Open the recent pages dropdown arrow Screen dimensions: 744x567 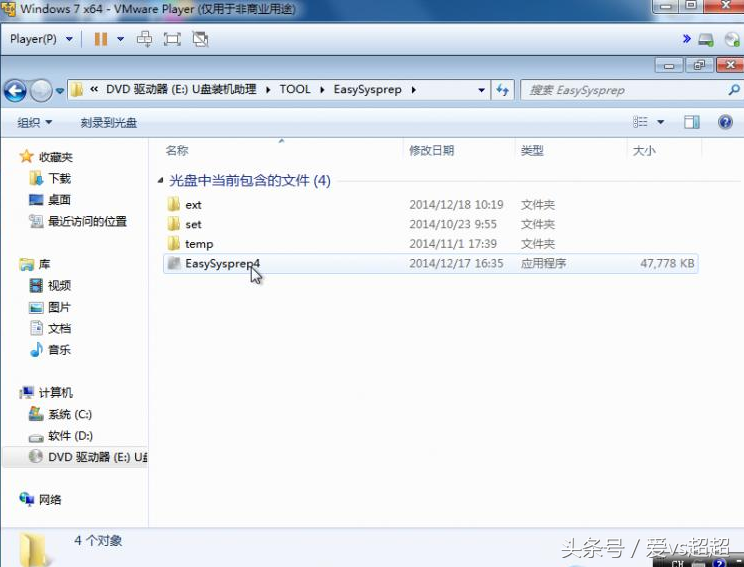(60, 90)
